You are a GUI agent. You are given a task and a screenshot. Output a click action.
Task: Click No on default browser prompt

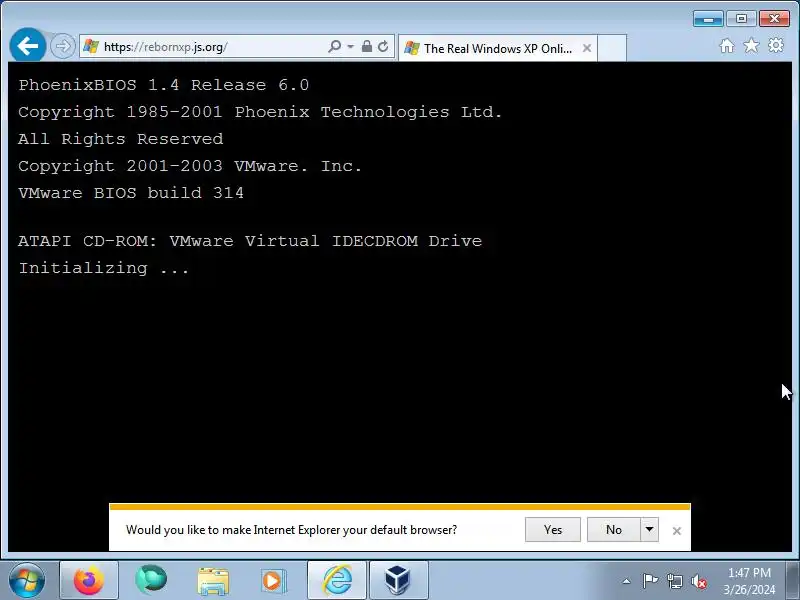coord(614,530)
